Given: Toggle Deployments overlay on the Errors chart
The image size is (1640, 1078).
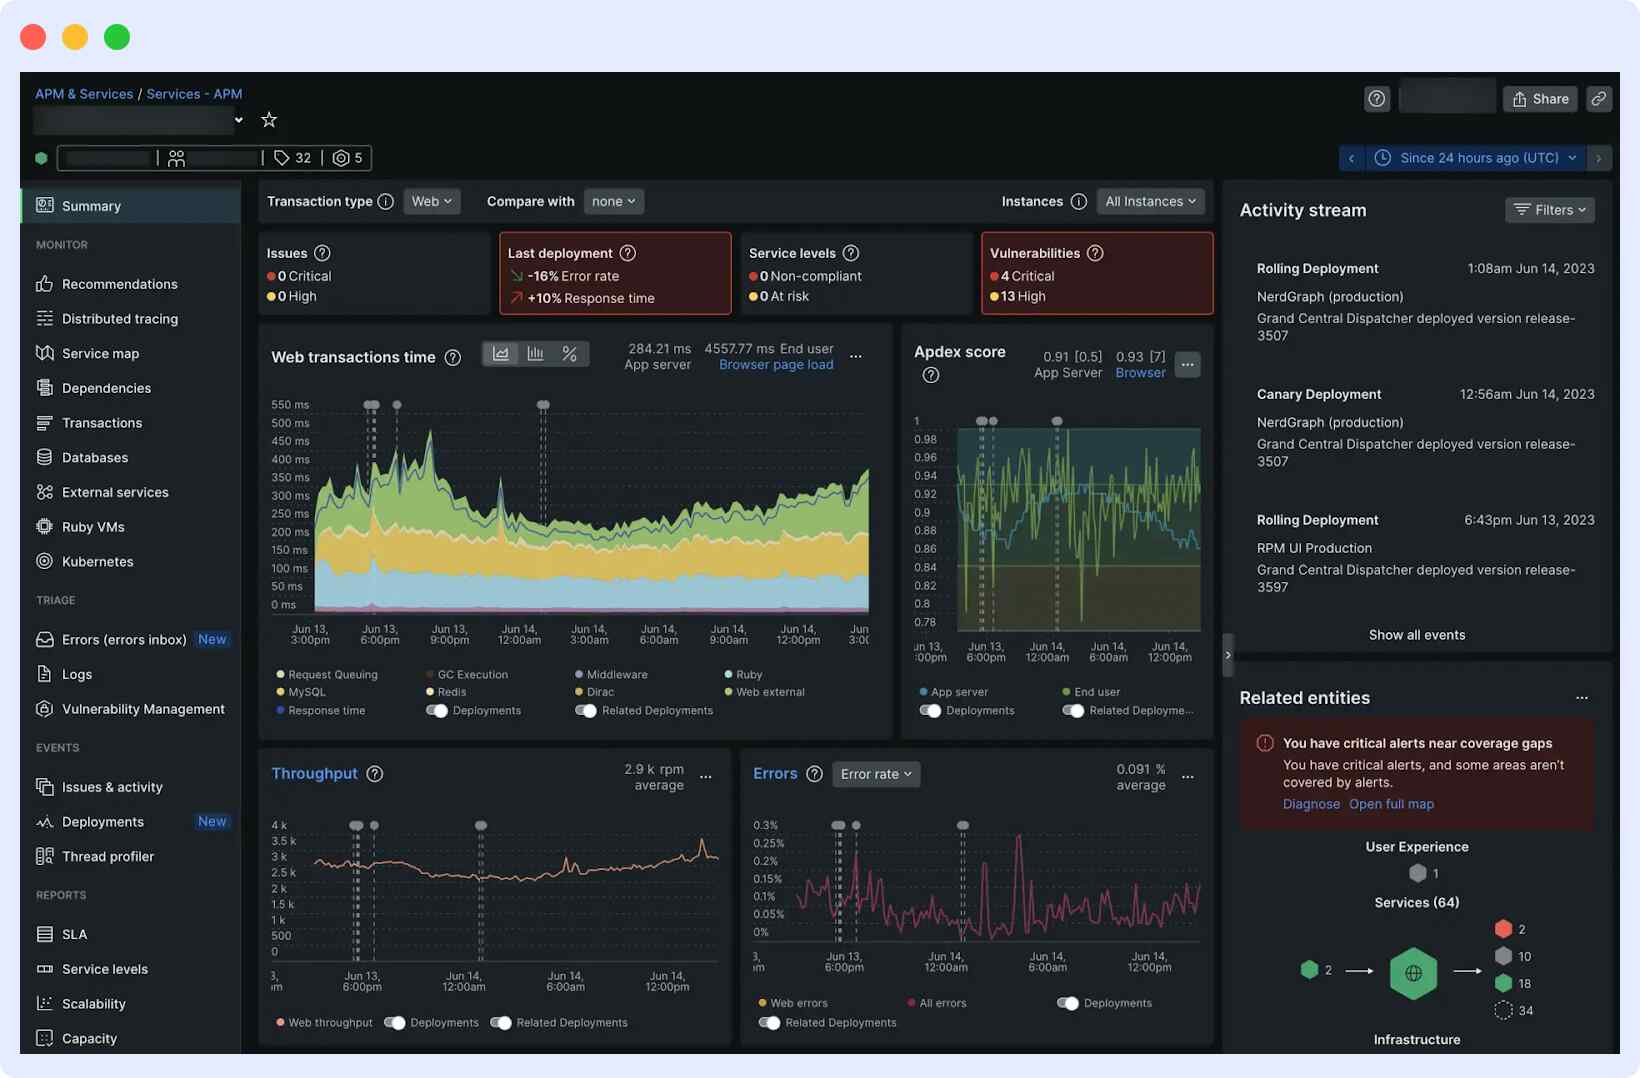Looking at the screenshot, I should tap(1068, 1002).
